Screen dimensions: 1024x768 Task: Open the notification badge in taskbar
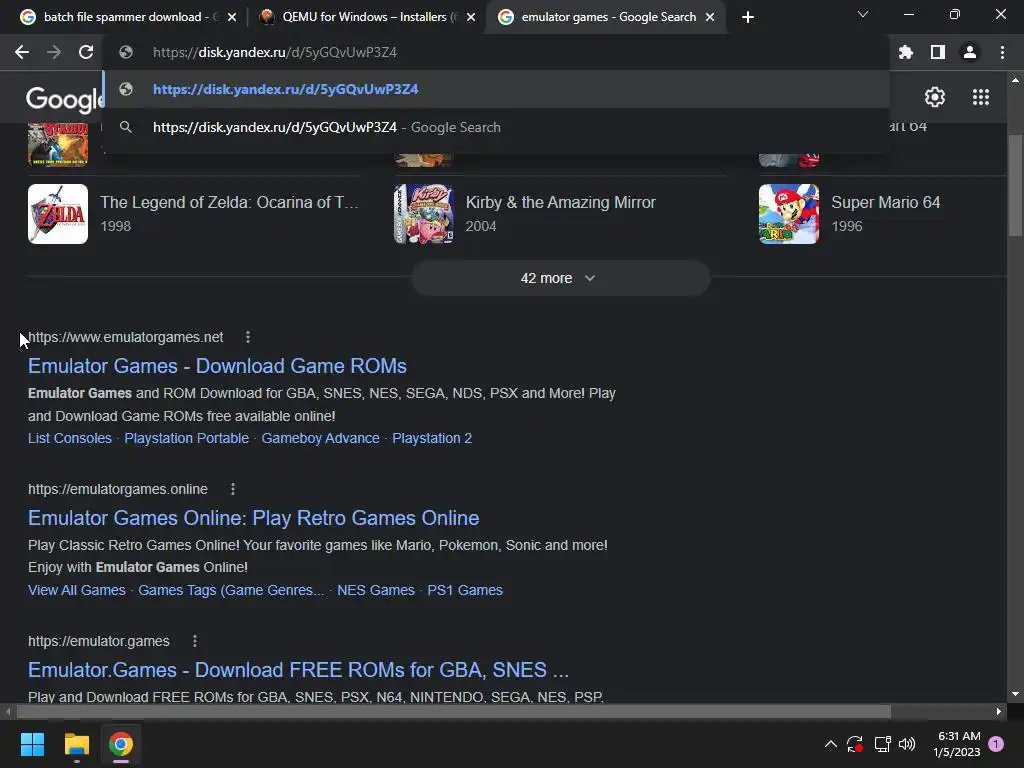point(996,744)
